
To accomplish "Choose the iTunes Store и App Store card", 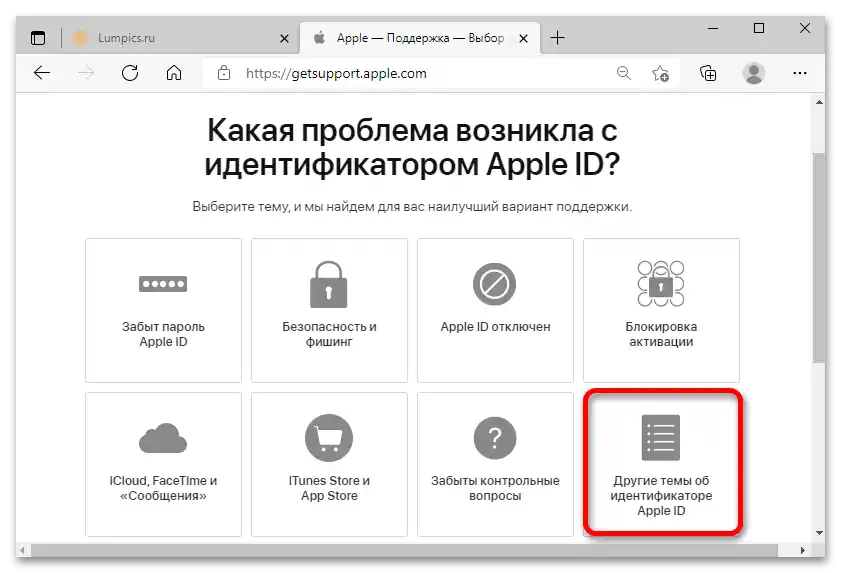I will click(329, 464).
